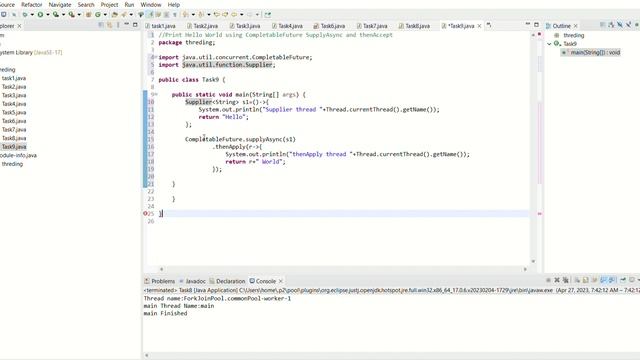
Task: Toggle Mark Occurrences in toolbar
Action: click(x=150, y=15)
